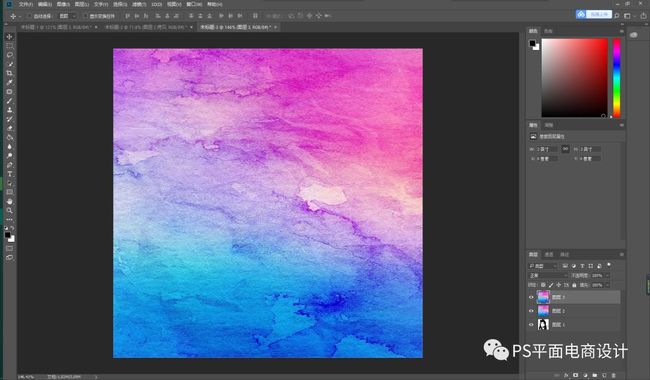The image size is (650, 380).
Task: Create a new group folder icon
Action: point(594,375)
